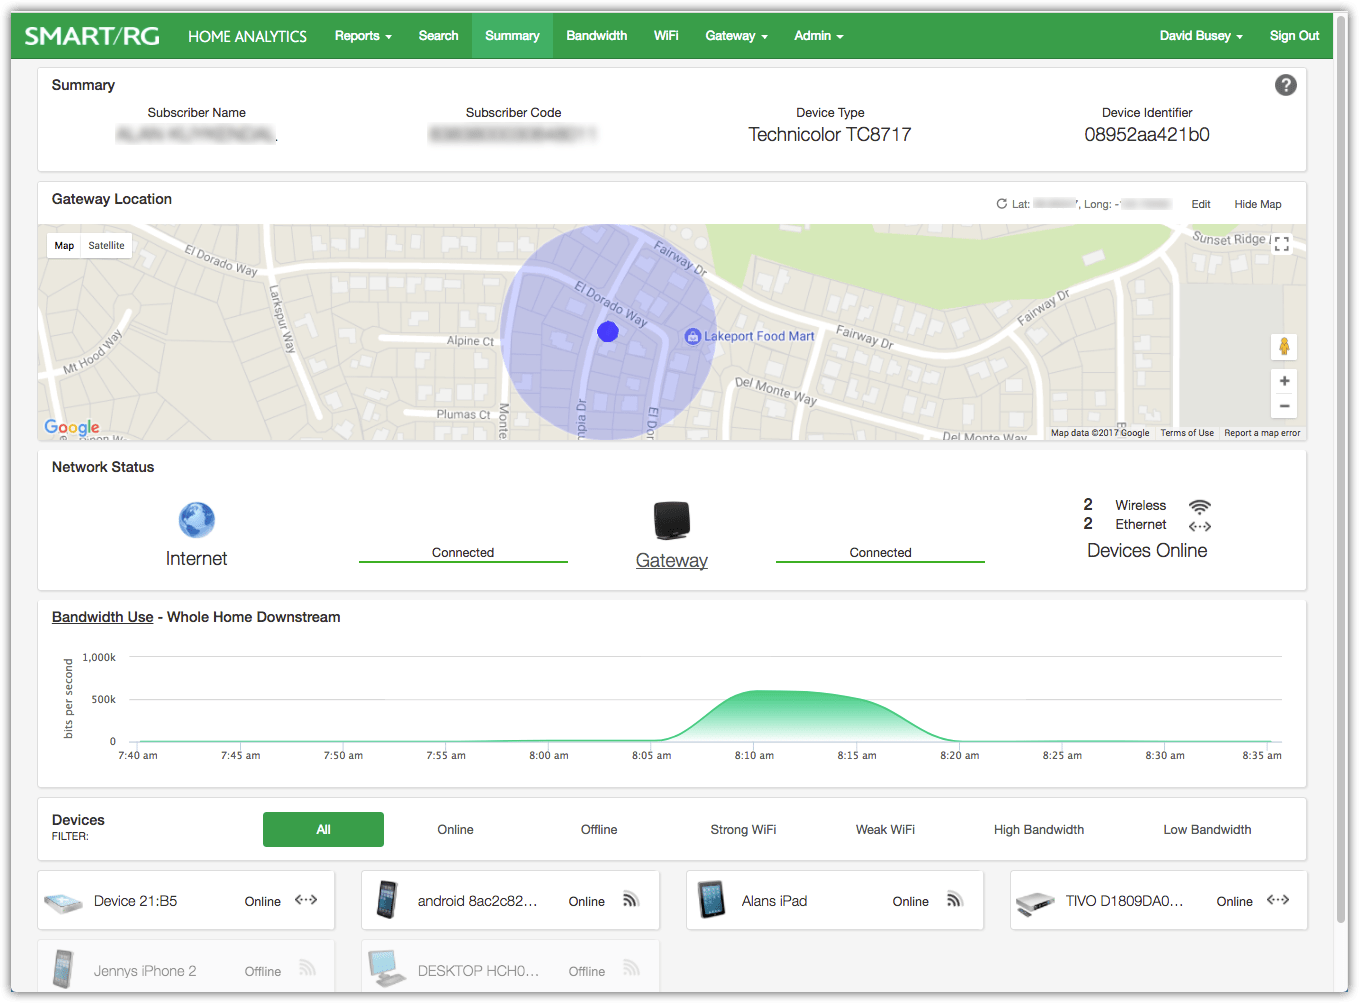Select the Online devices filter
The image size is (1359, 1003).
click(x=455, y=830)
